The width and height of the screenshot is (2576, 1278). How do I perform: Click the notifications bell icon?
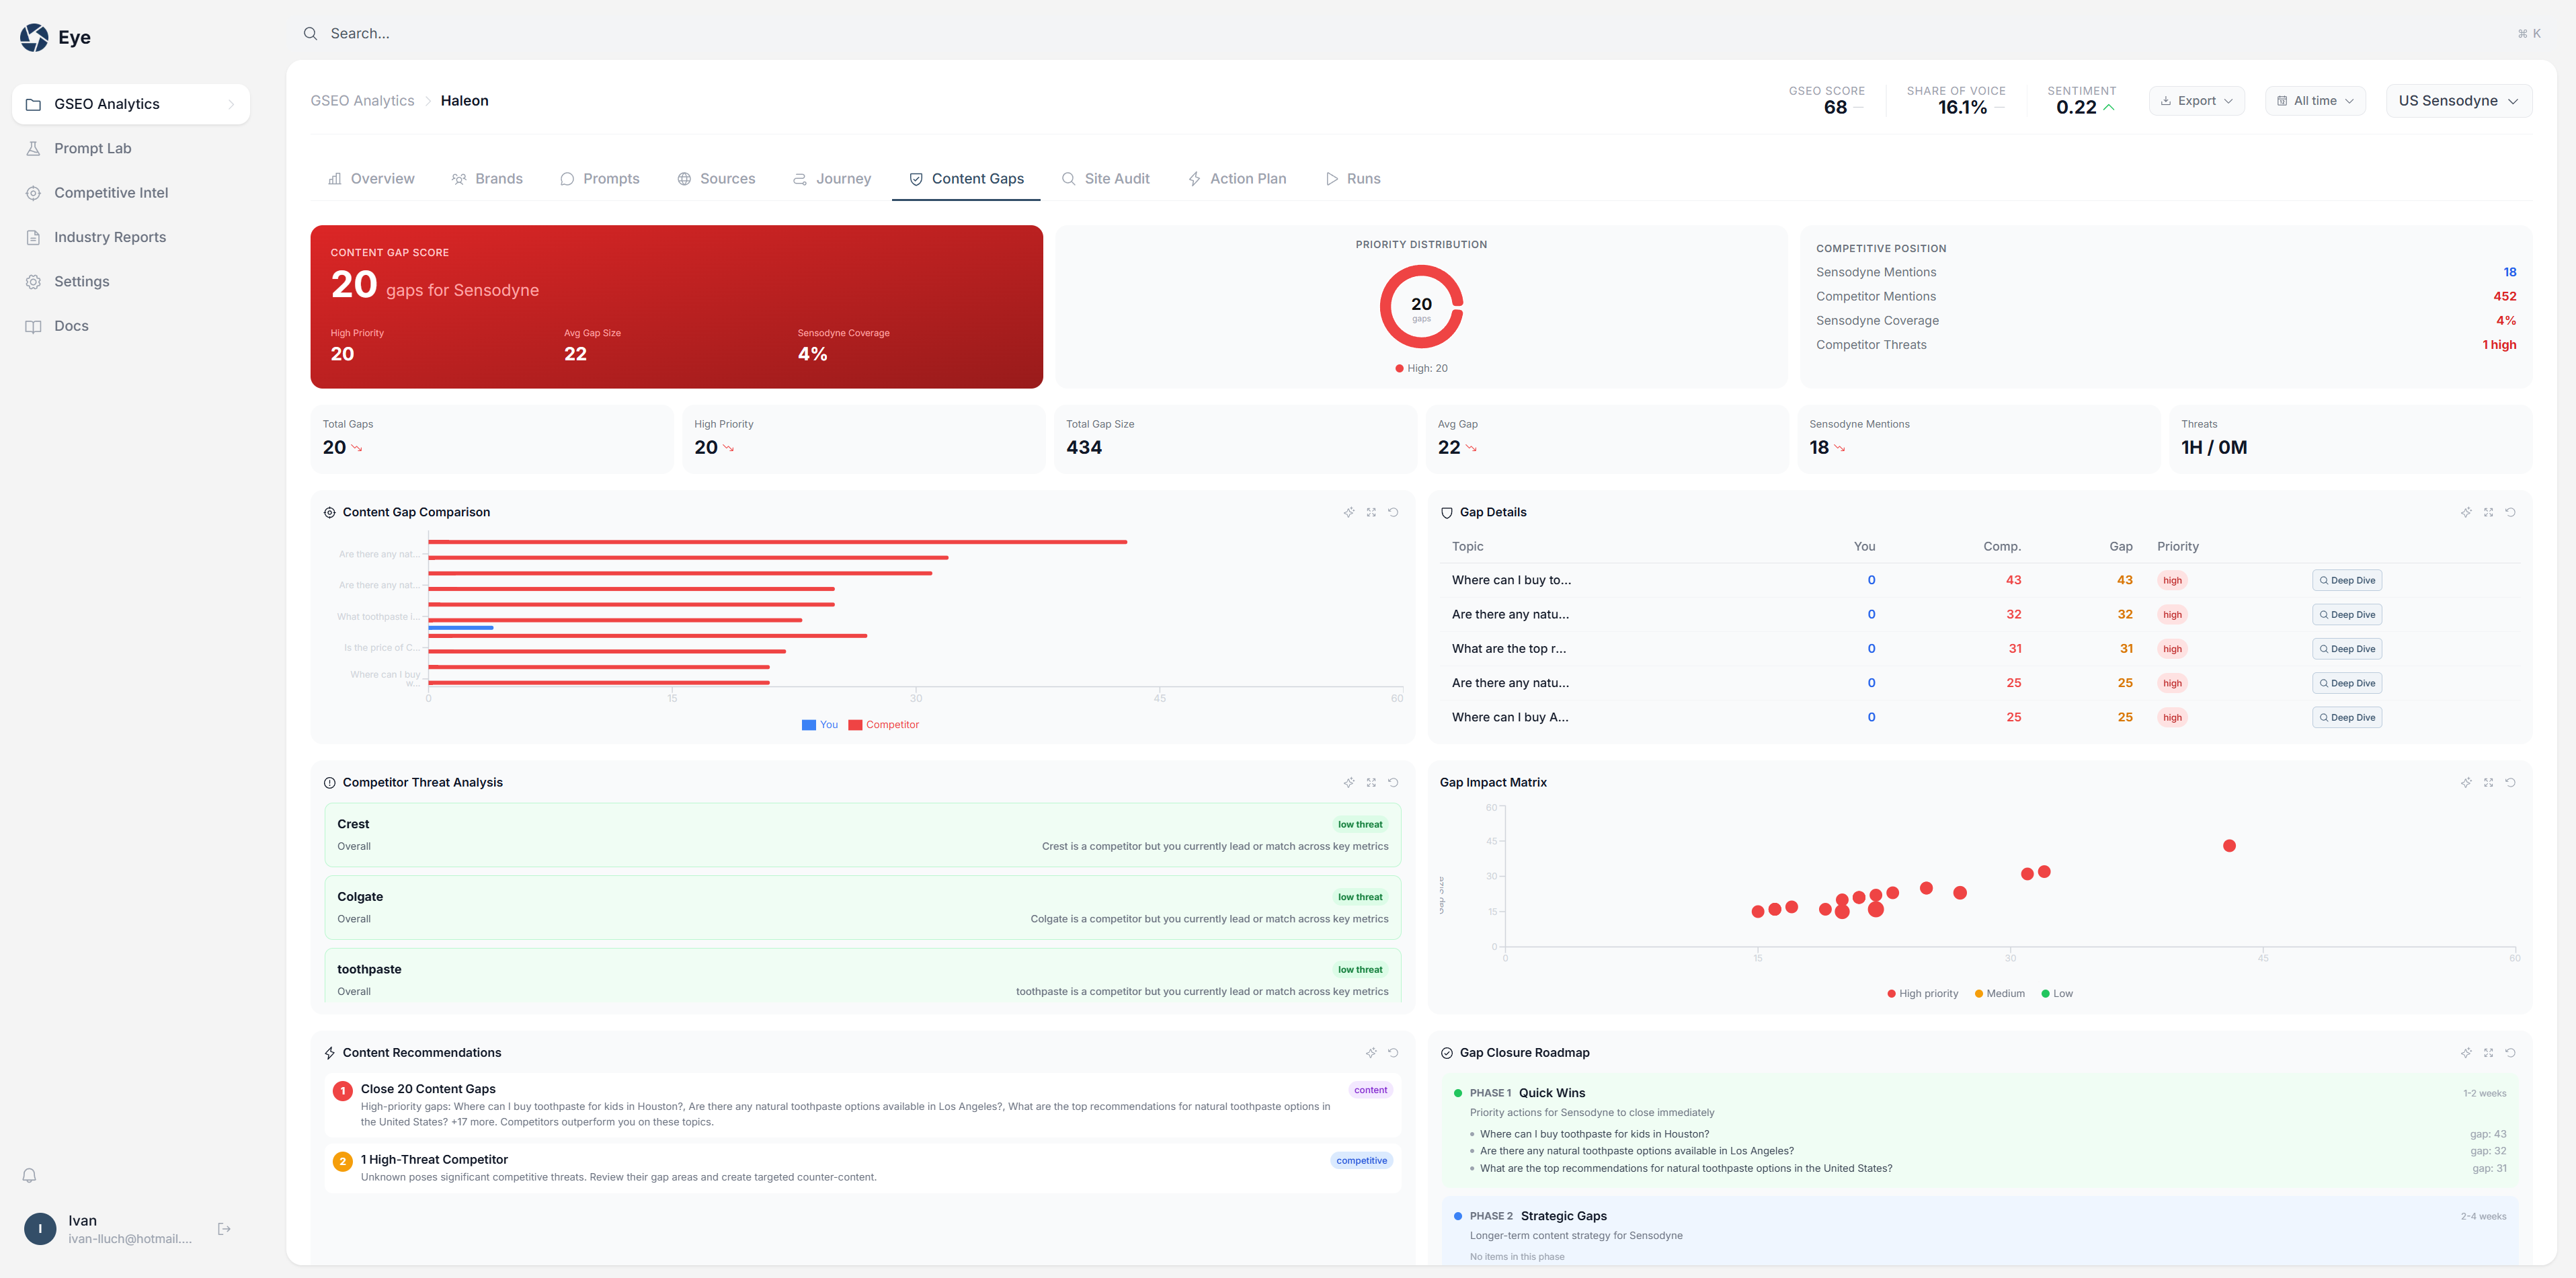click(30, 1175)
